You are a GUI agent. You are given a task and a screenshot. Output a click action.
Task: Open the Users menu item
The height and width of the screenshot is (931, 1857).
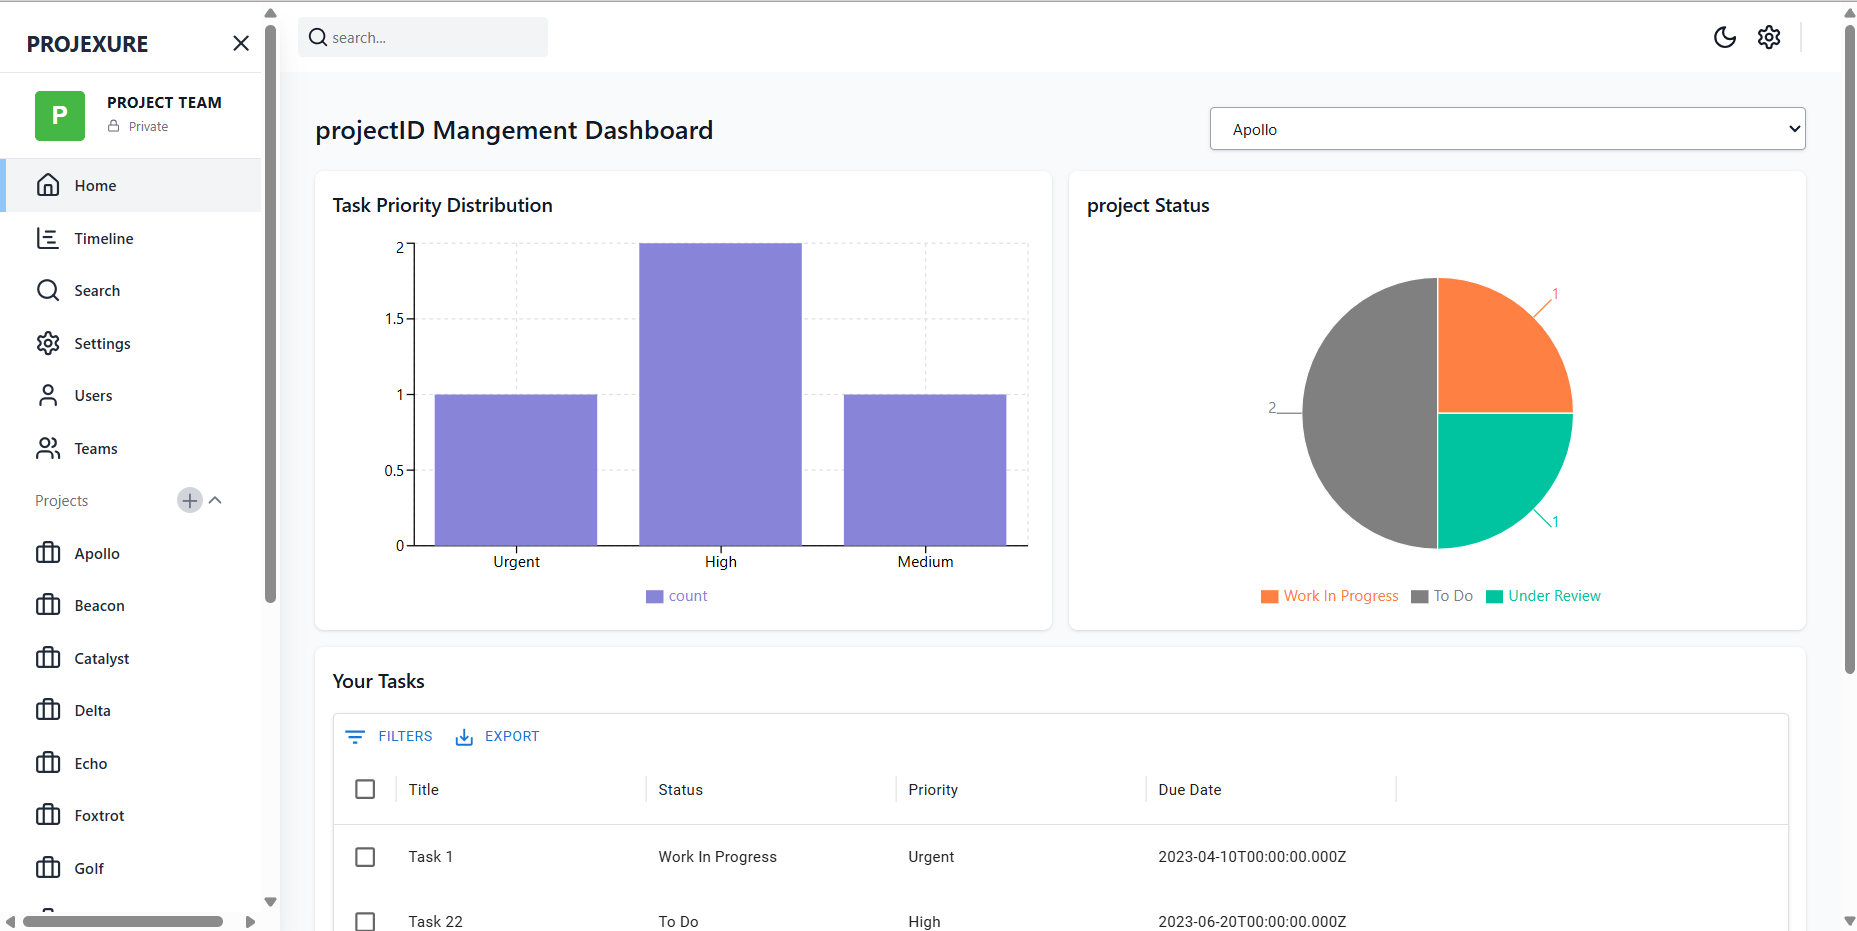point(131,395)
